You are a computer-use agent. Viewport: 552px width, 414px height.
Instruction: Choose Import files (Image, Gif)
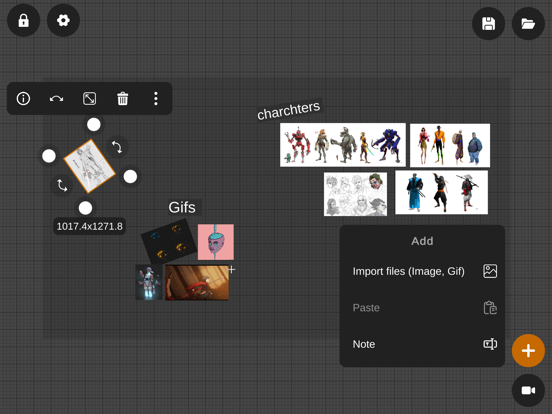pyautogui.click(x=422, y=271)
